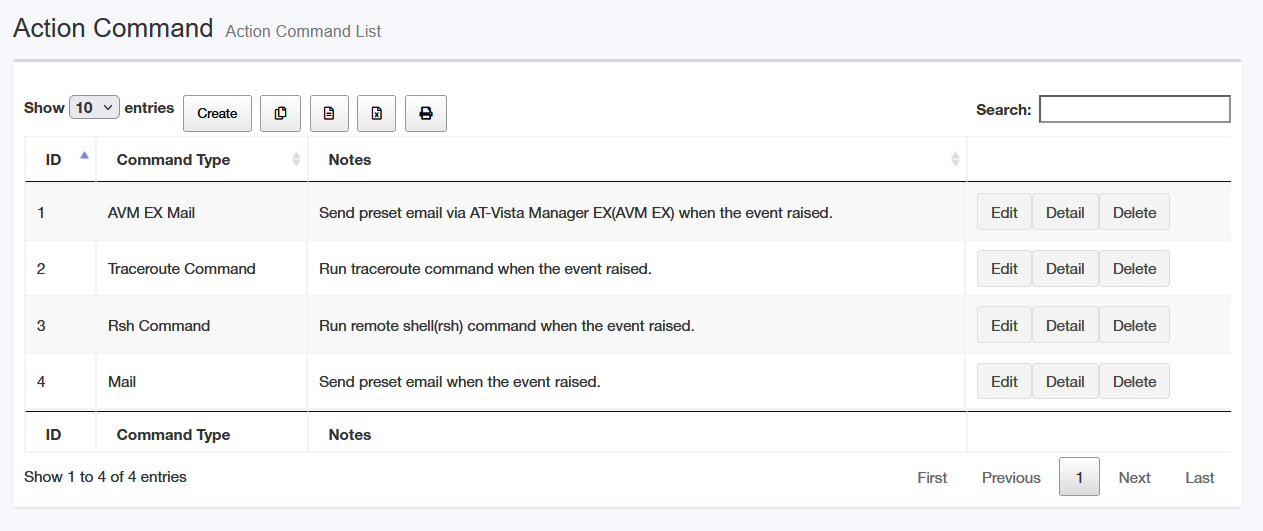This screenshot has height=531, width=1263.
Task: Open Detail for Rsh Command
Action: [1065, 326]
